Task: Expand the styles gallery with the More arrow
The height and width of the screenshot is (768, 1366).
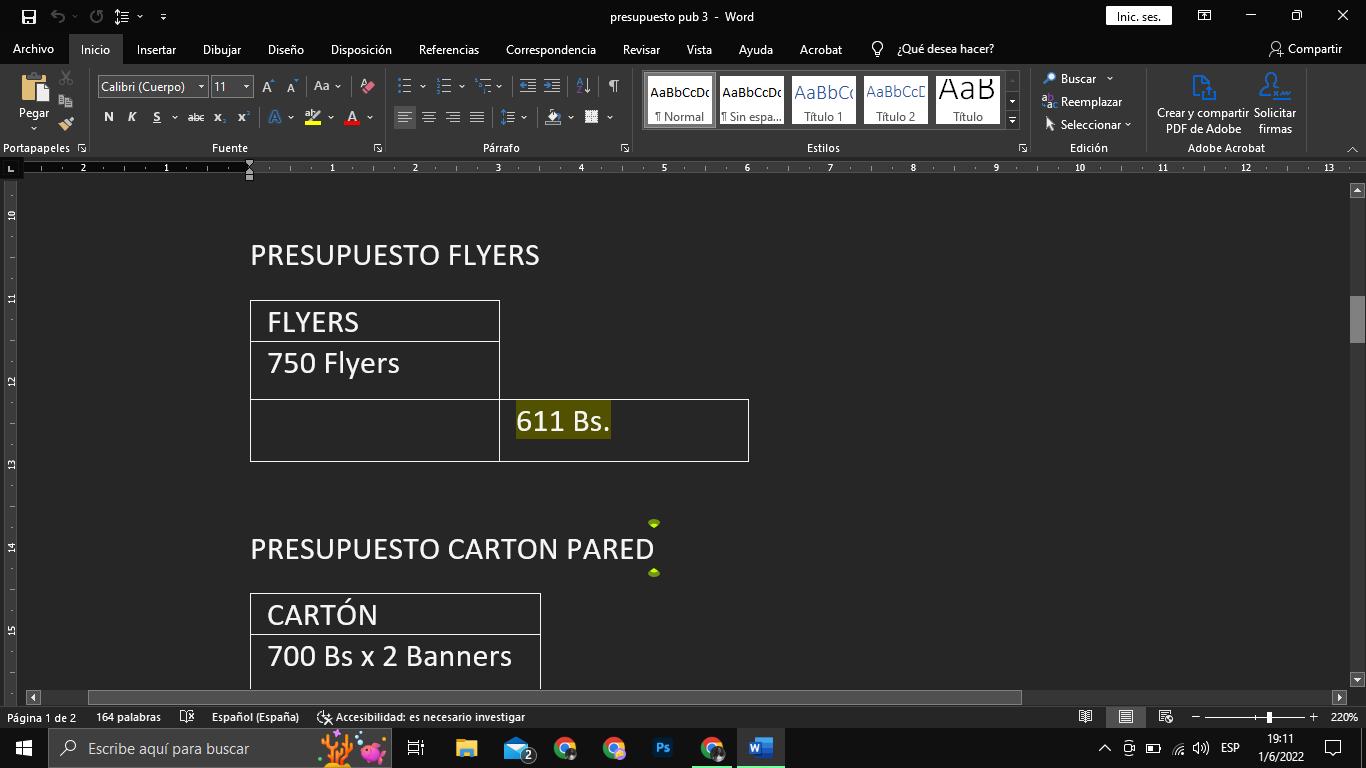Action: tap(1012, 121)
